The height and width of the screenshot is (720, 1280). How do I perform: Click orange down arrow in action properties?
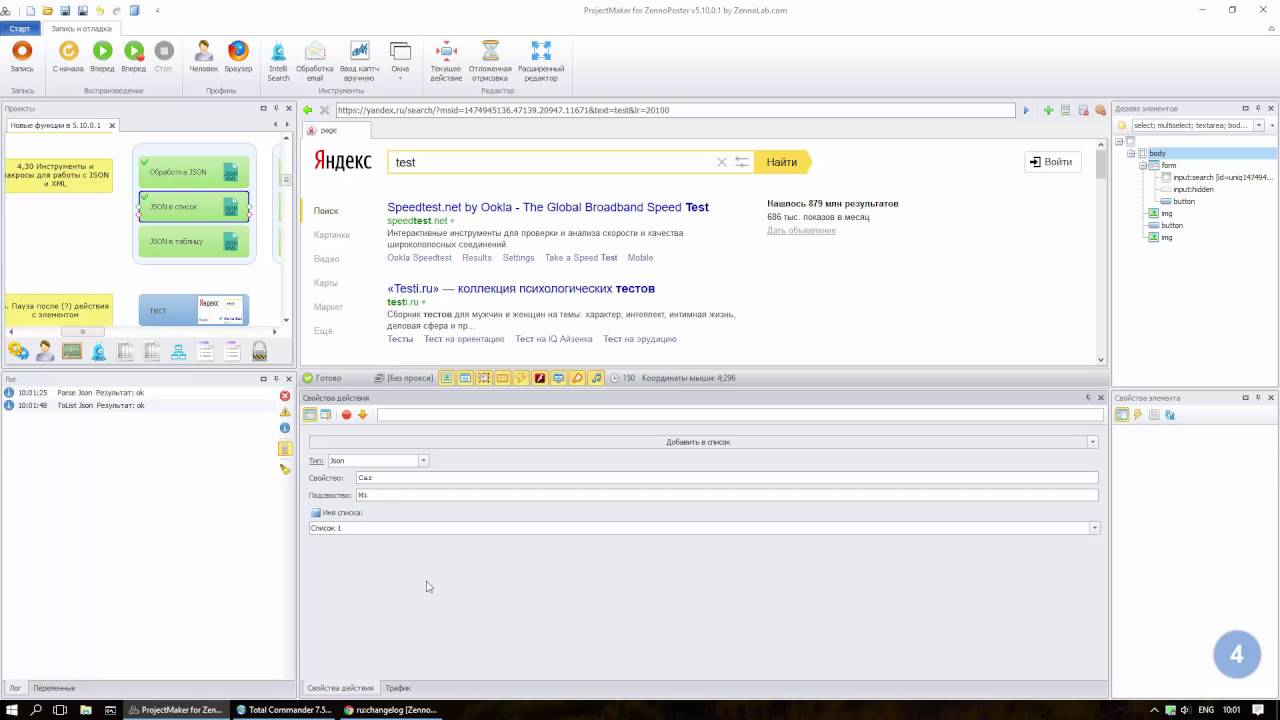coord(362,414)
